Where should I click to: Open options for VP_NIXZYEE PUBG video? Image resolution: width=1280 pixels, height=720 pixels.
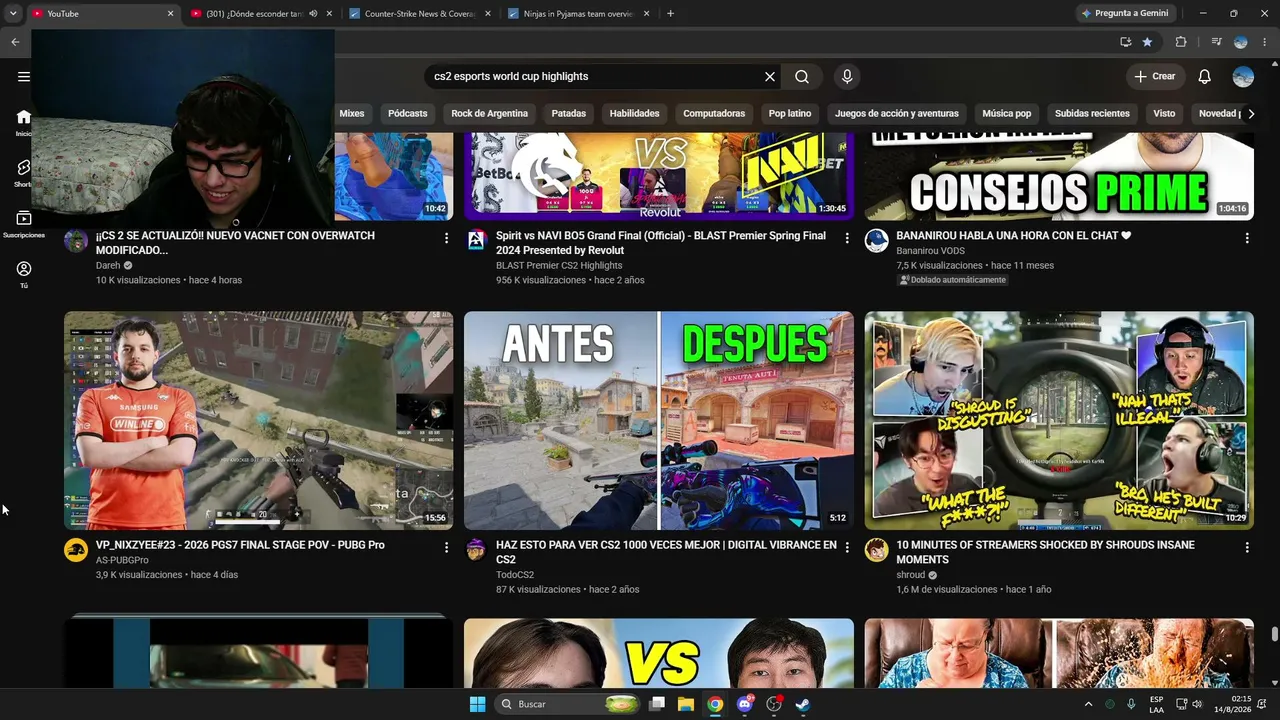[x=446, y=547]
